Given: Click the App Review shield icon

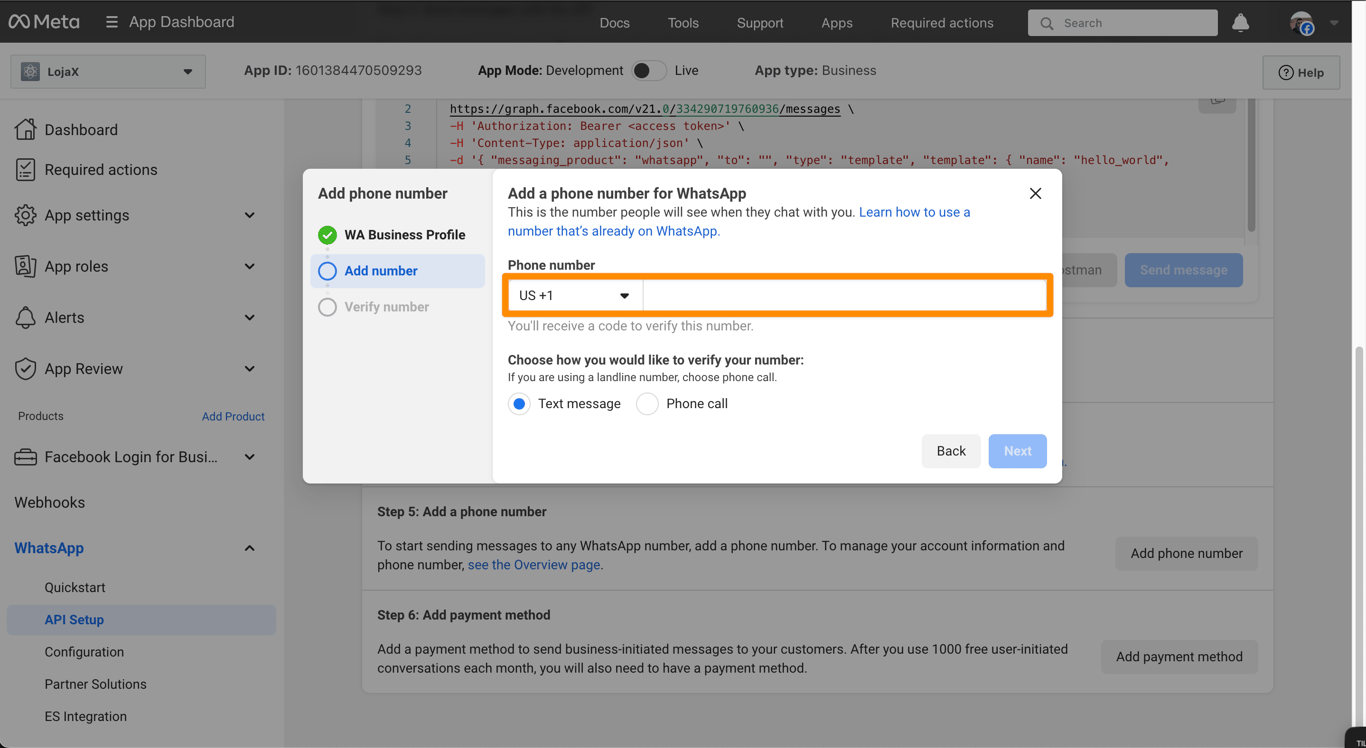Looking at the screenshot, I should 25,368.
